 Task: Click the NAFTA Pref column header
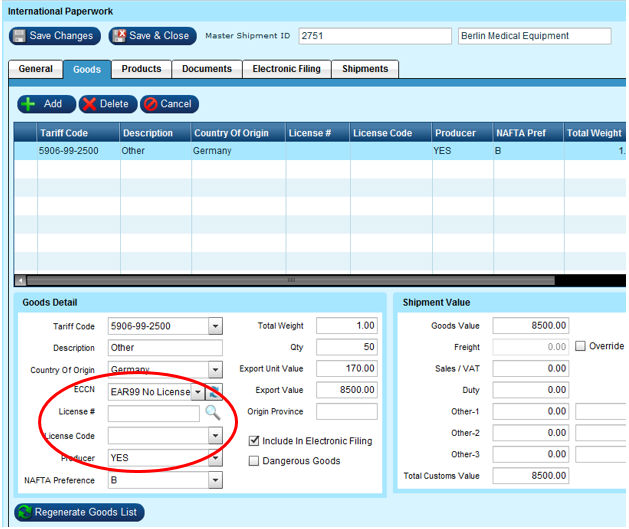(x=528, y=133)
